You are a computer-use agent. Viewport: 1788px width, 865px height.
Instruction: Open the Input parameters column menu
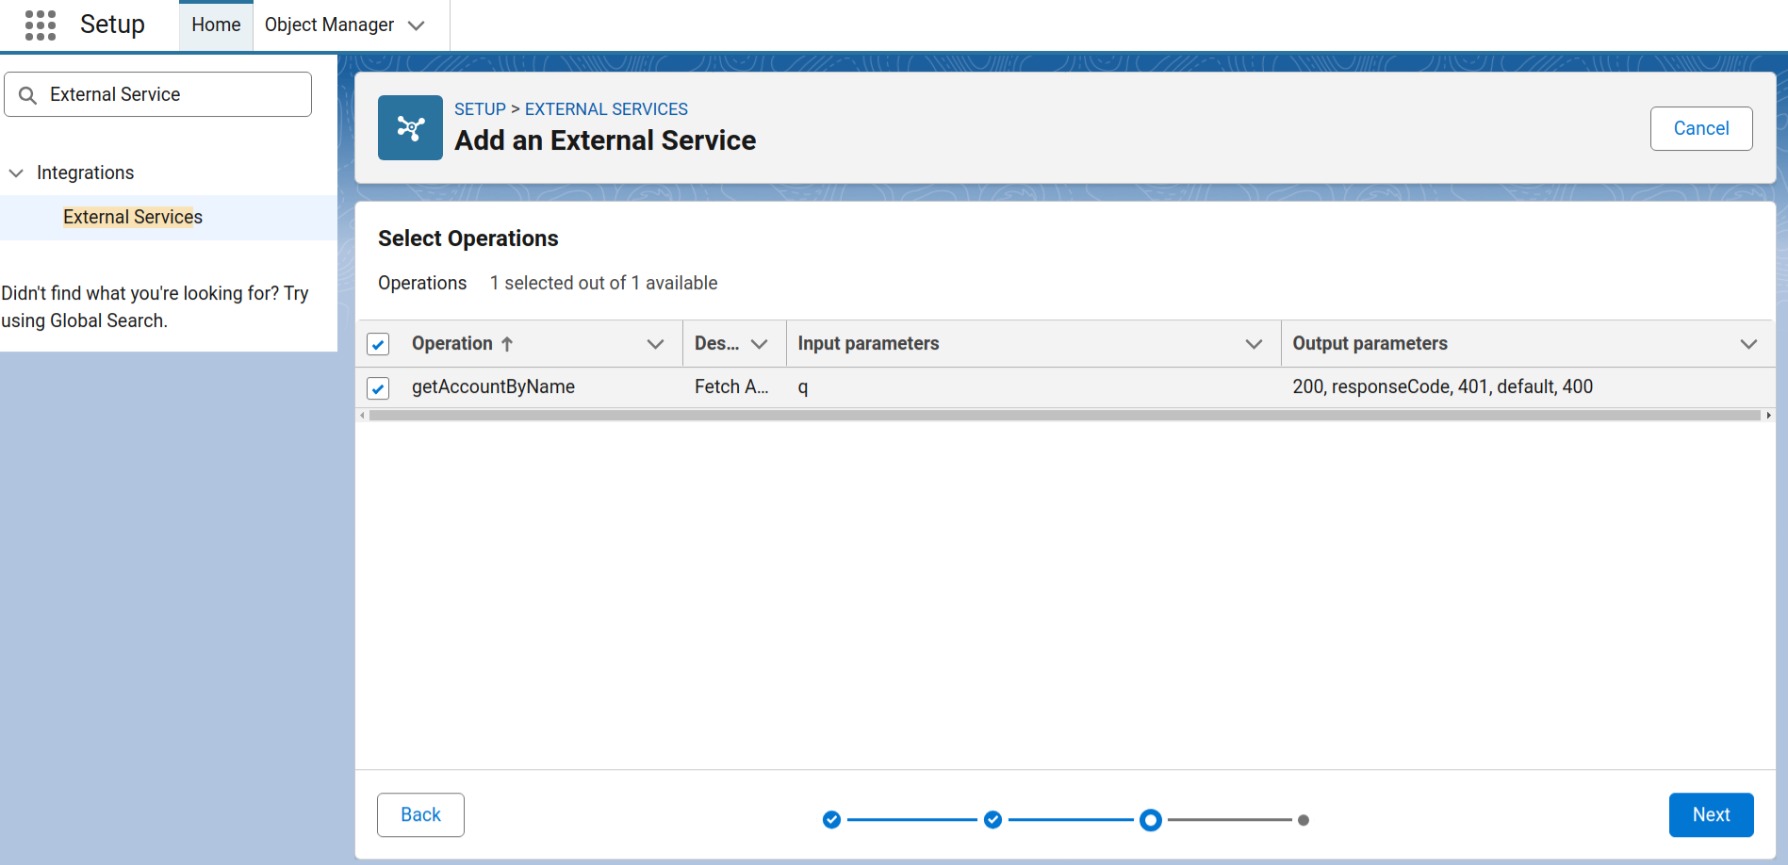(1255, 343)
